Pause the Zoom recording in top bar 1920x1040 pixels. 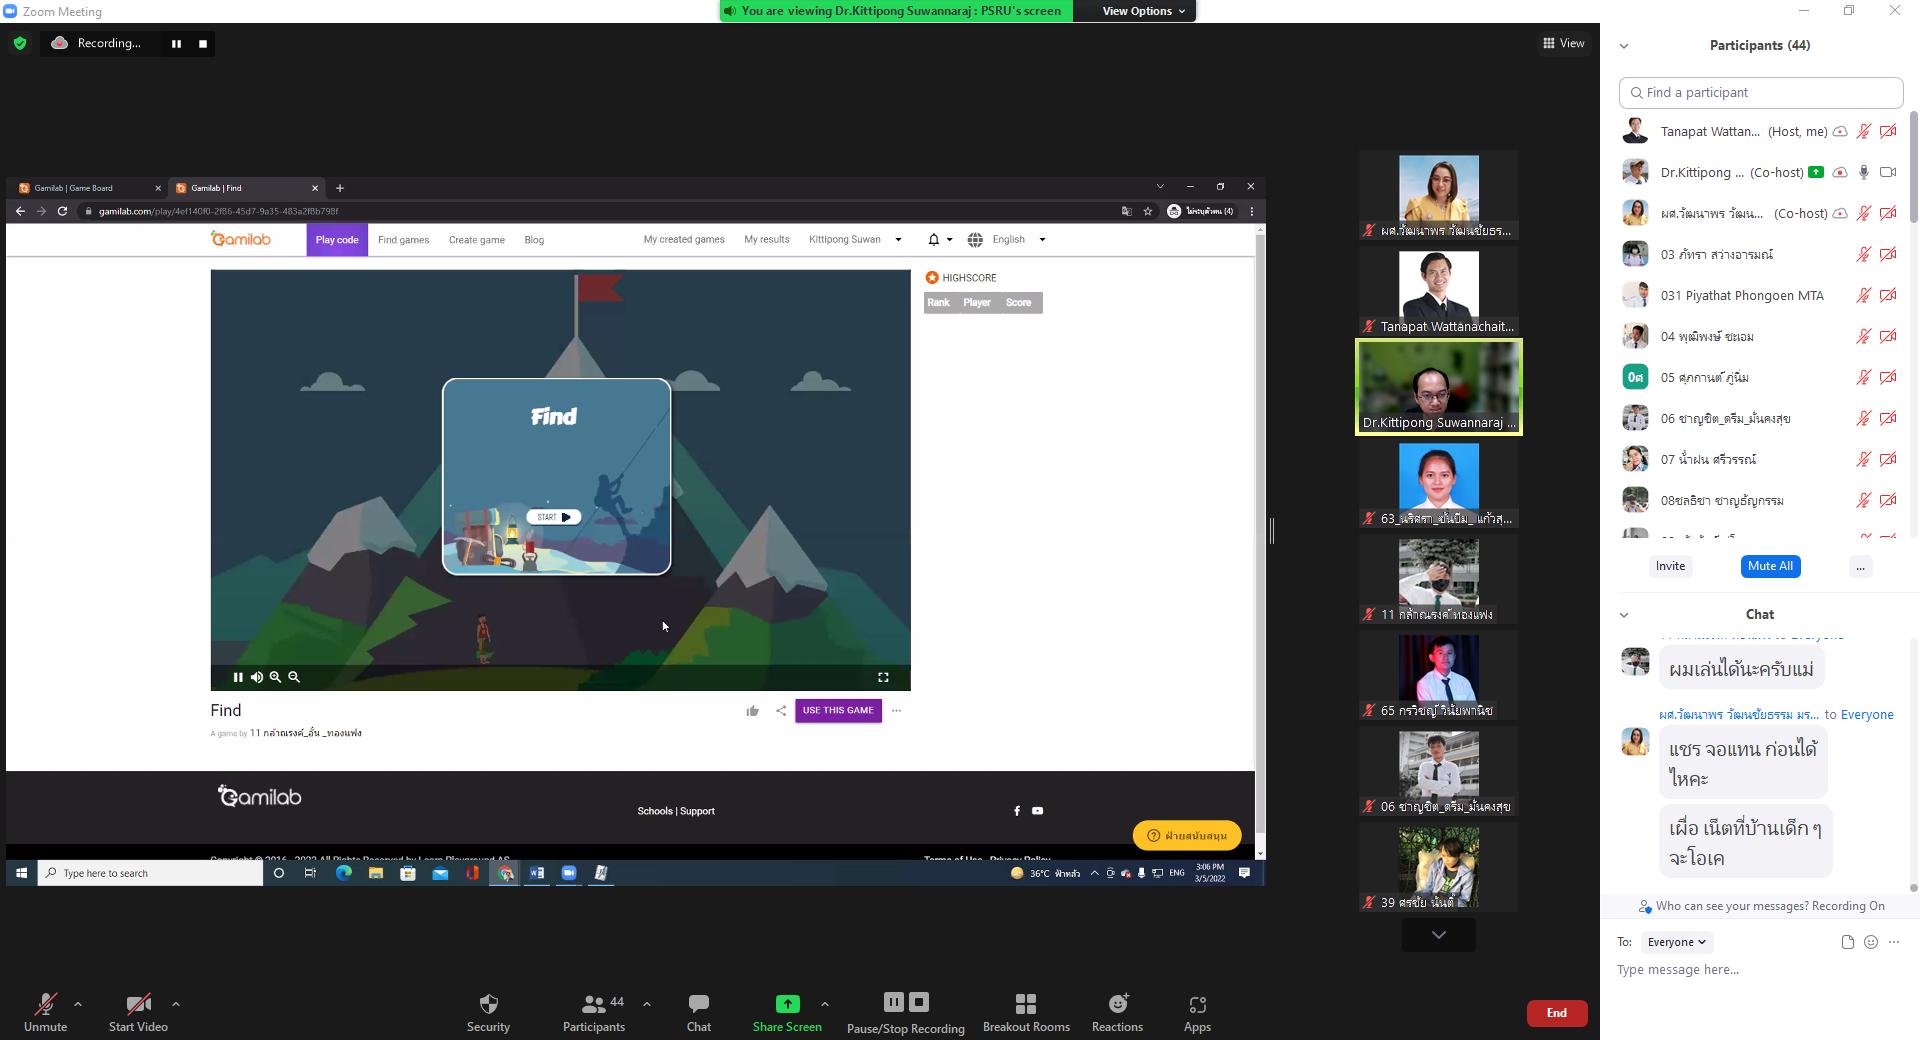pos(176,43)
